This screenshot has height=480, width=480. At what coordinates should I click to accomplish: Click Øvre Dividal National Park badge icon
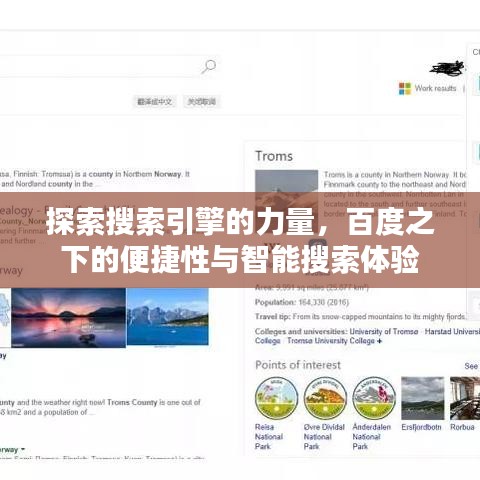pyautogui.click(x=325, y=398)
